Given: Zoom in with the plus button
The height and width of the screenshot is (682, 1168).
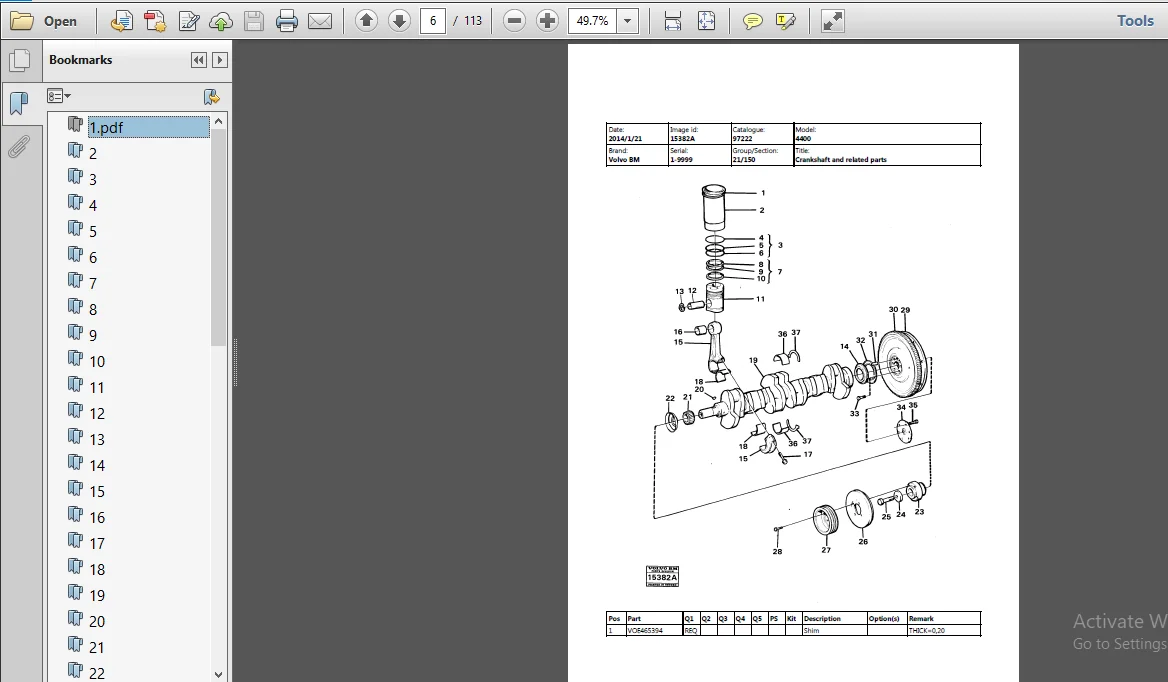Looking at the screenshot, I should (x=548, y=21).
